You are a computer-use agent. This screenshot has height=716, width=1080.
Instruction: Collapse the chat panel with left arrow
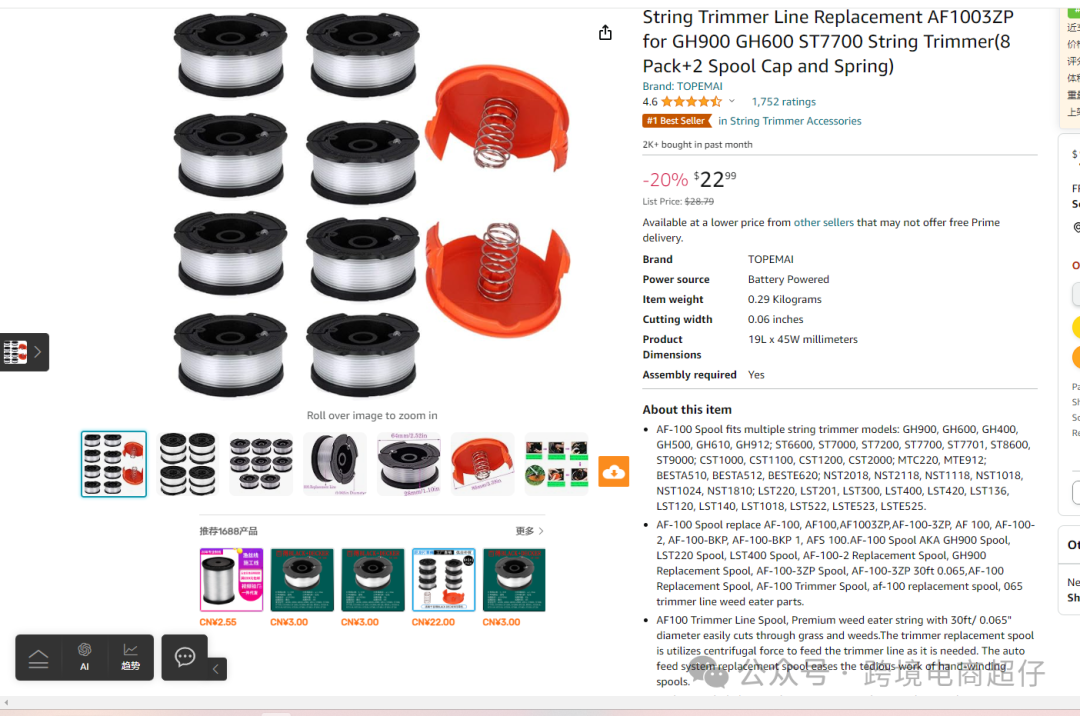[216, 668]
